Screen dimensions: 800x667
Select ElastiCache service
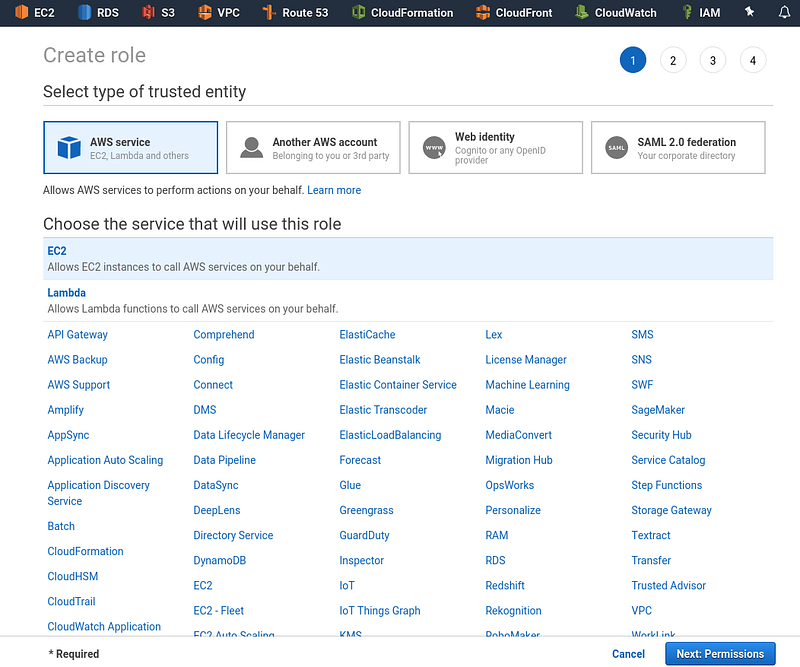[367, 335]
